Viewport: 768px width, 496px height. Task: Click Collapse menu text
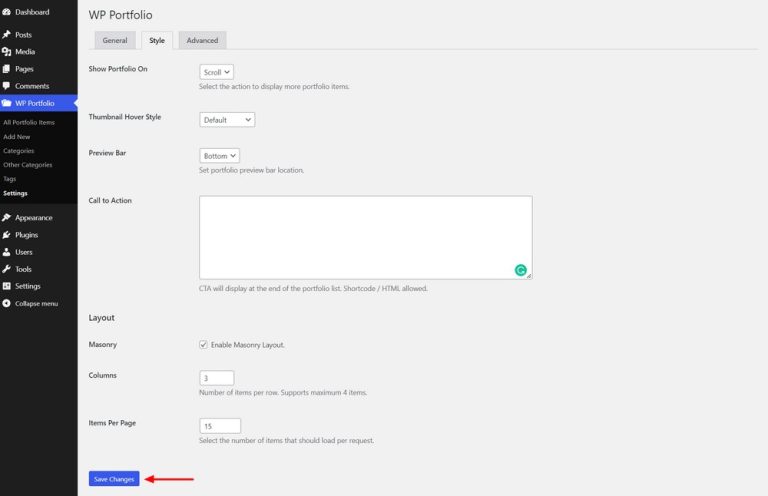[37, 304]
